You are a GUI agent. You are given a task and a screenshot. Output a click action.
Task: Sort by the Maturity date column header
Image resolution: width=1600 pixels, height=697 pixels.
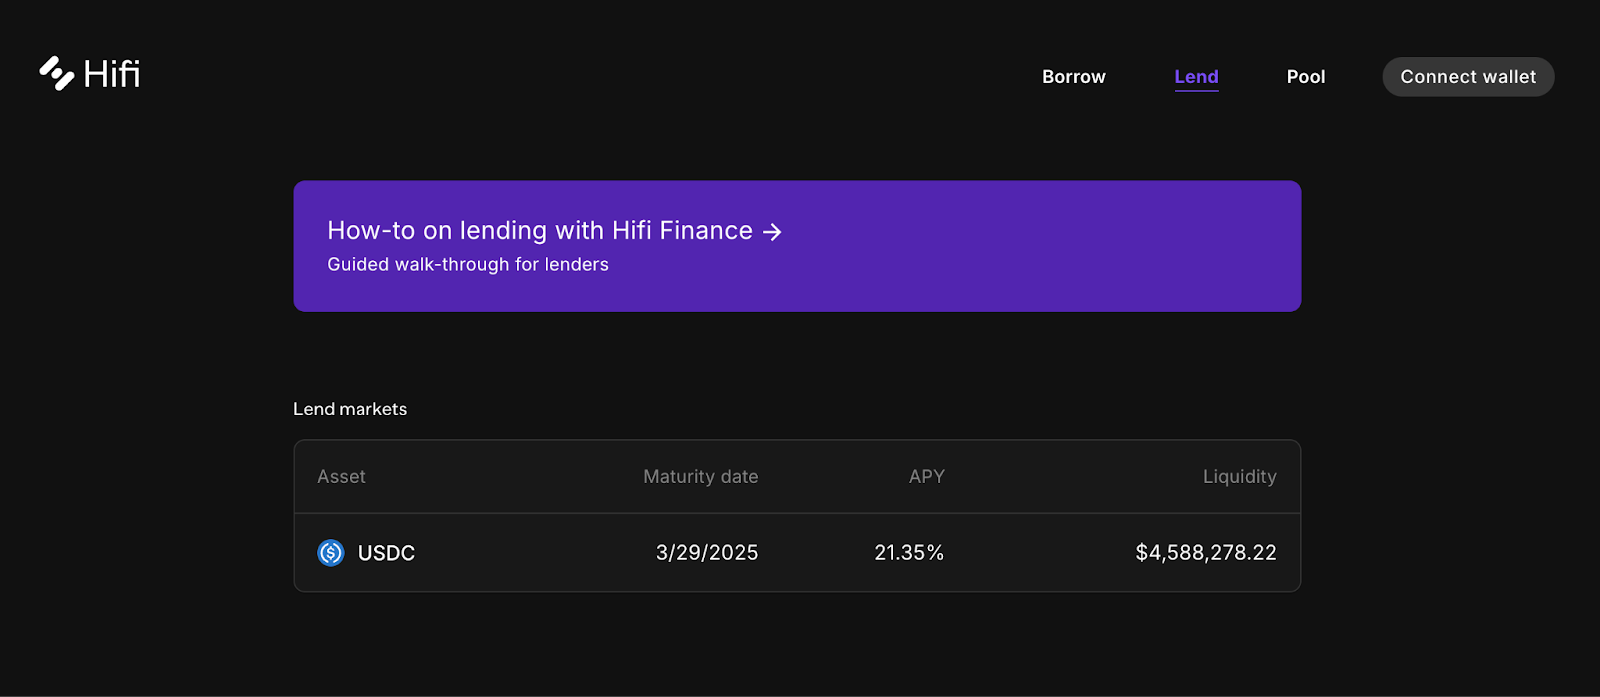700,477
